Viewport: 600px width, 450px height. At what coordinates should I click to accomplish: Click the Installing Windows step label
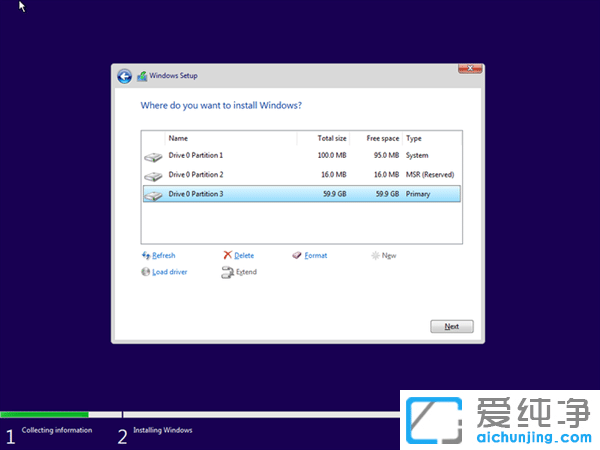163,430
